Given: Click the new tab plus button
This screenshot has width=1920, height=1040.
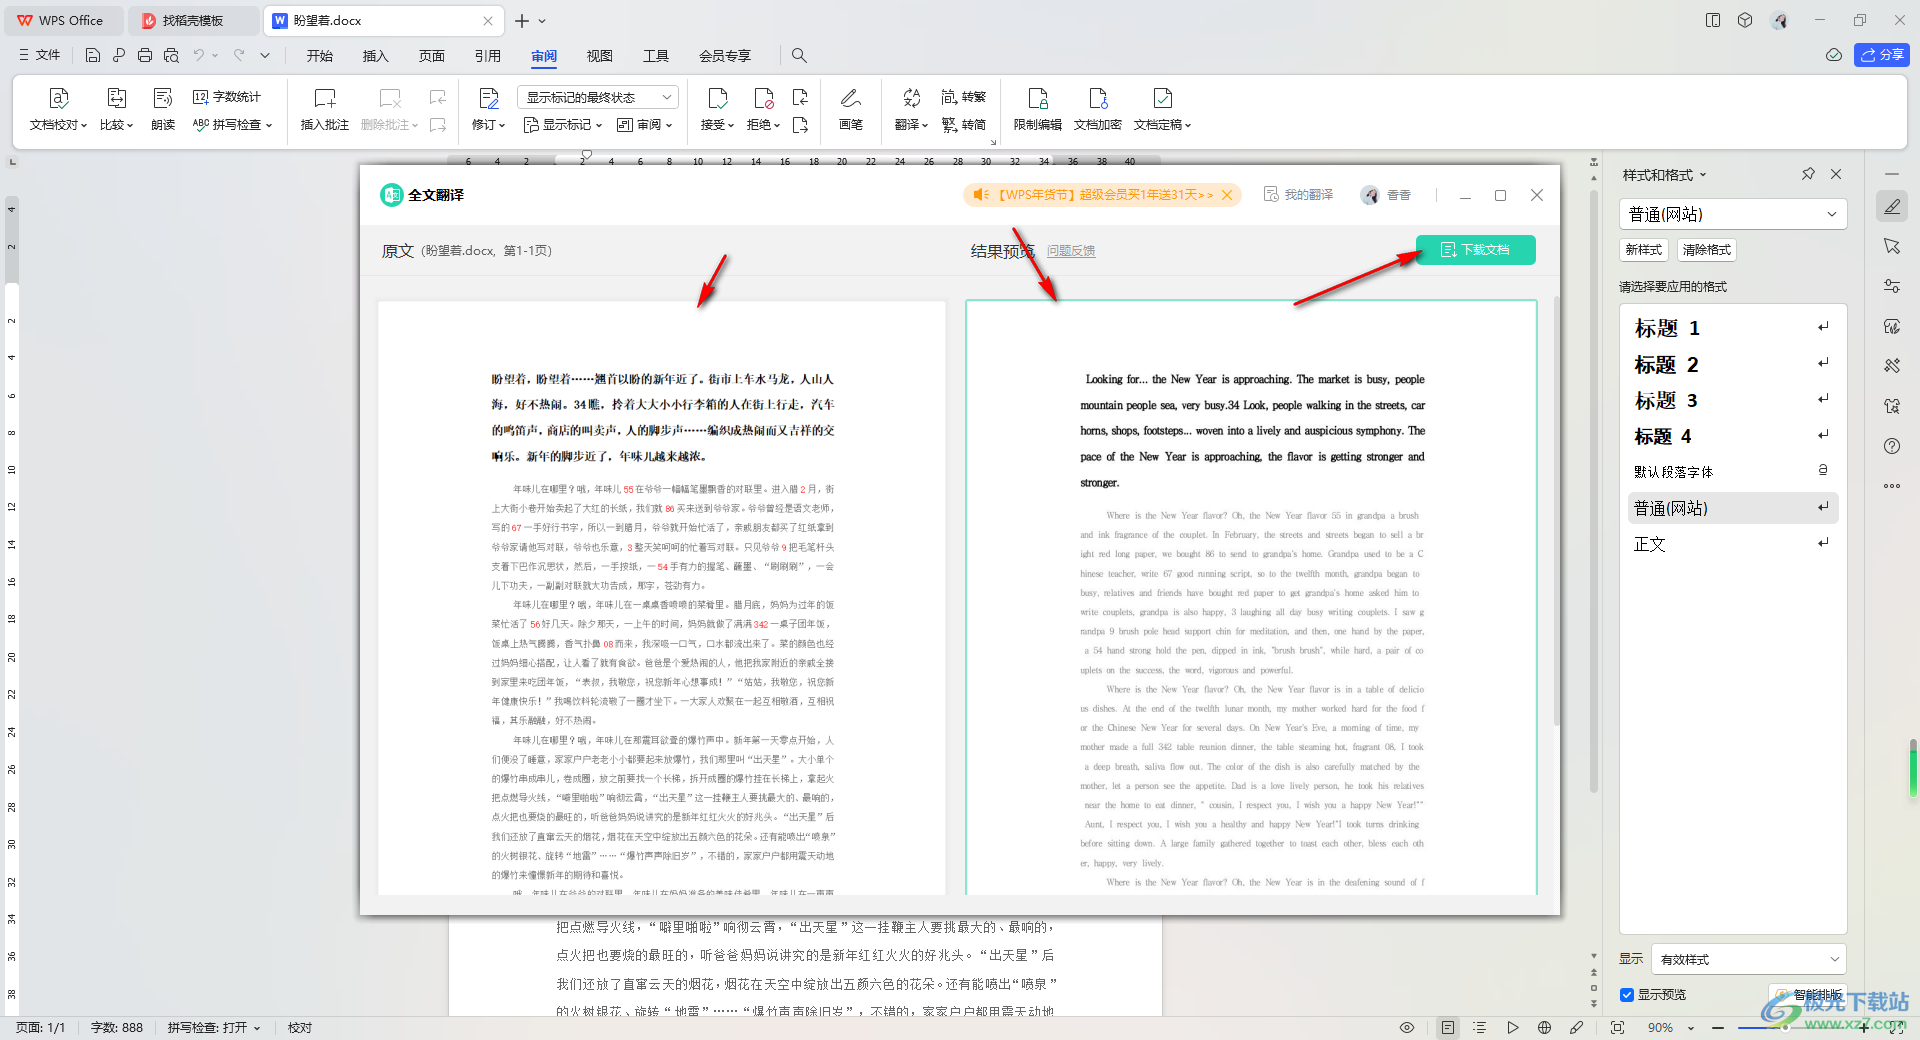Looking at the screenshot, I should coord(522,21).
